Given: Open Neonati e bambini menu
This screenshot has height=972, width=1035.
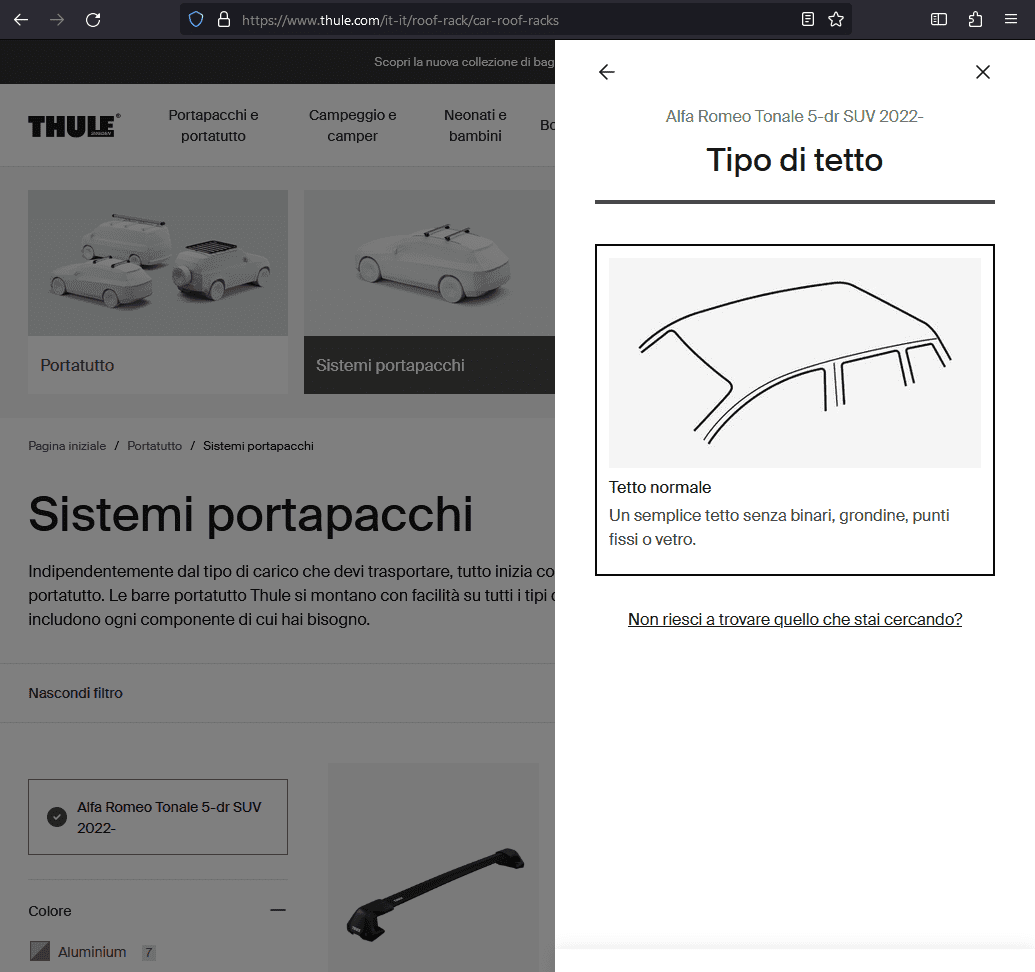Looking at the screenshot, I should 475,125.
